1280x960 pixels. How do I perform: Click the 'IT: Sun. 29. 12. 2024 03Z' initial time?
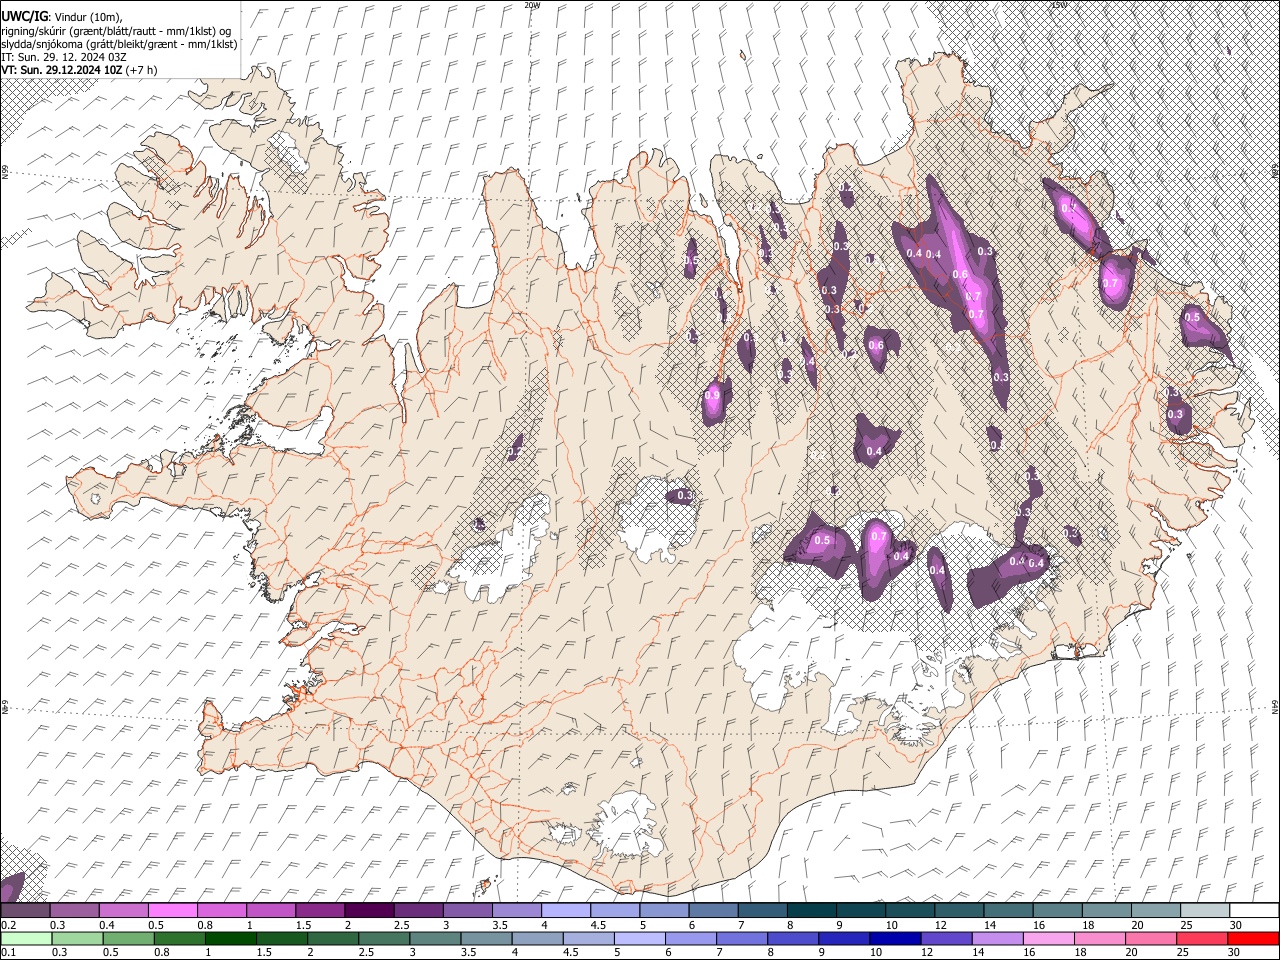point(64,57)
